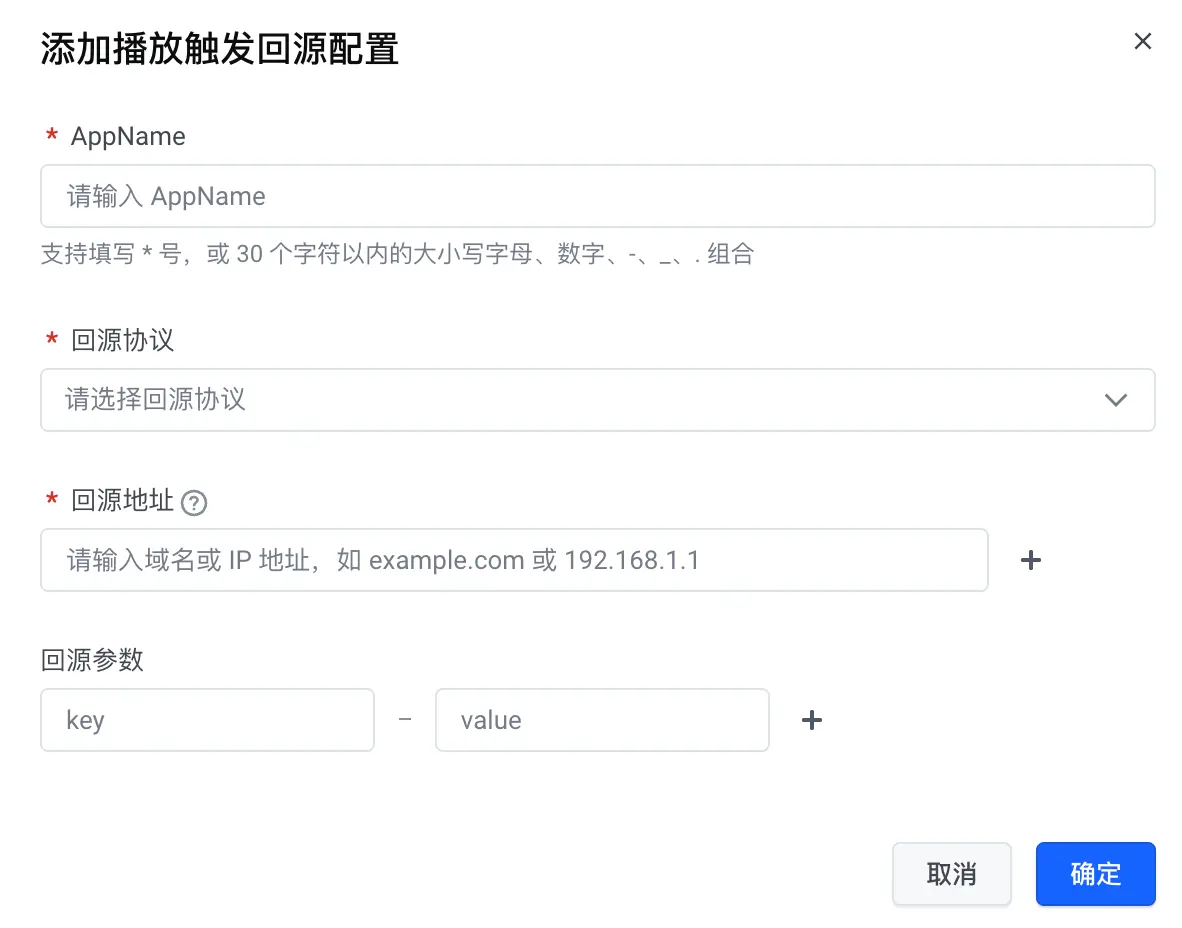Click the dialog title 添加播放触发回源配置
1182x928 pixels.
pos(219,49)
